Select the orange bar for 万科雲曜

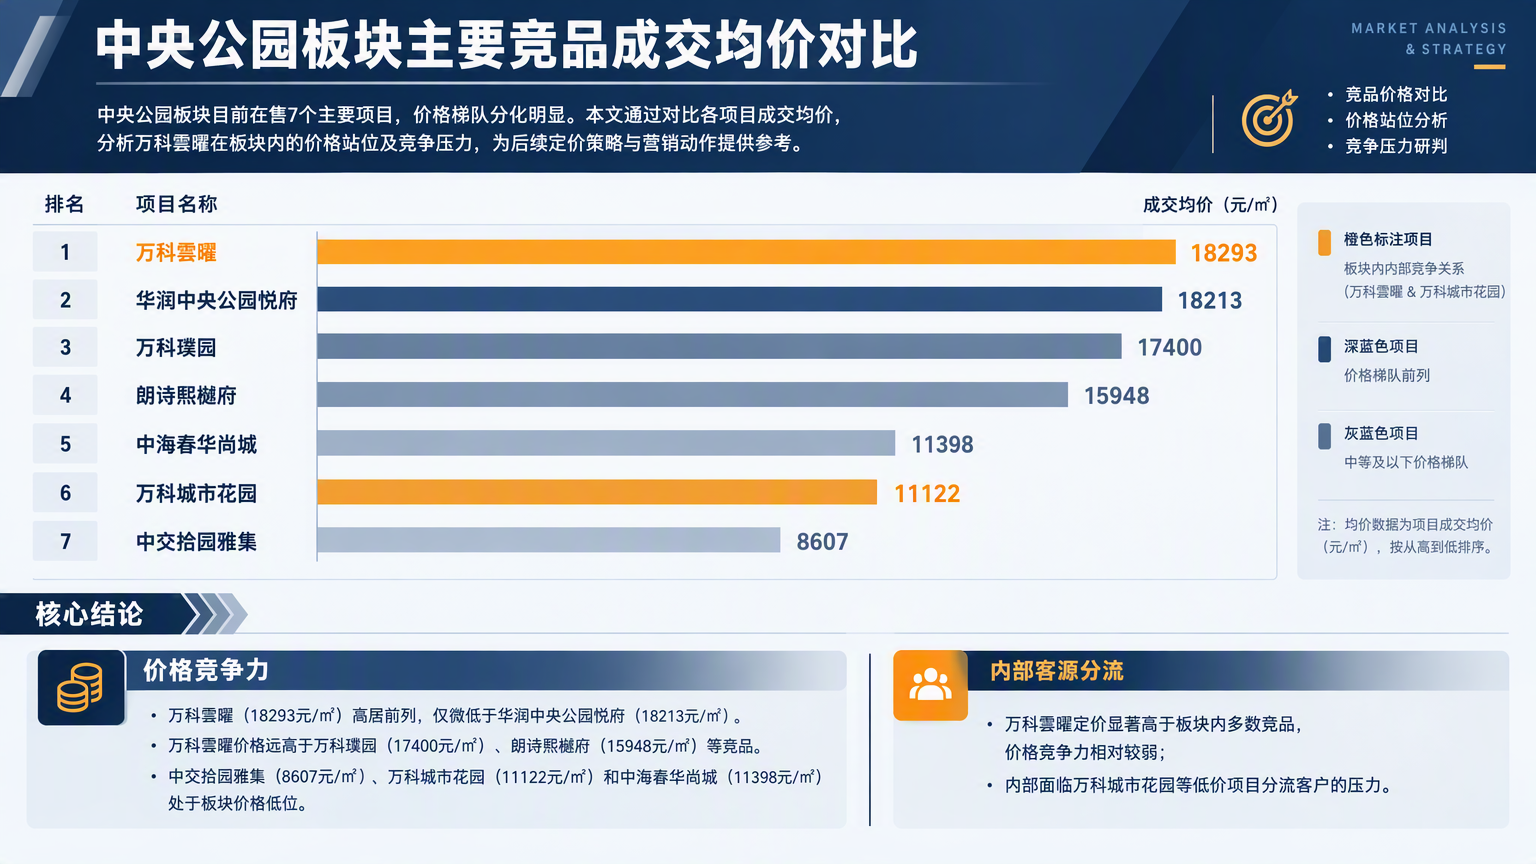(746, 252)
